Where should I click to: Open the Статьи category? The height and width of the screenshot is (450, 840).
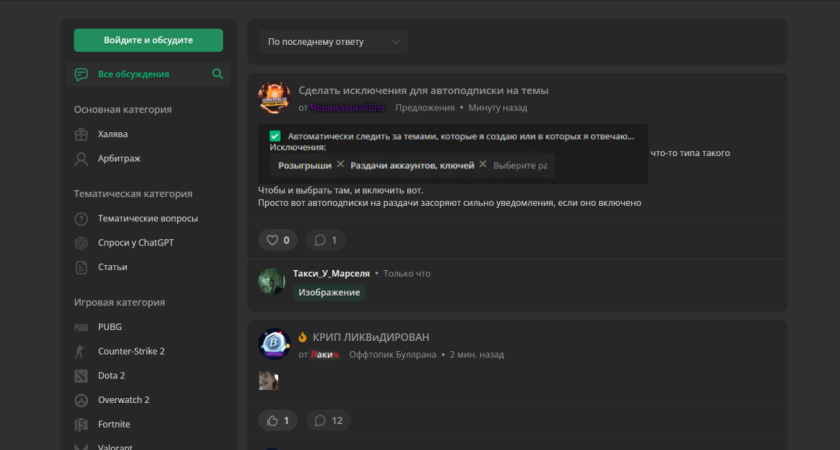click(x=112, y=267)
